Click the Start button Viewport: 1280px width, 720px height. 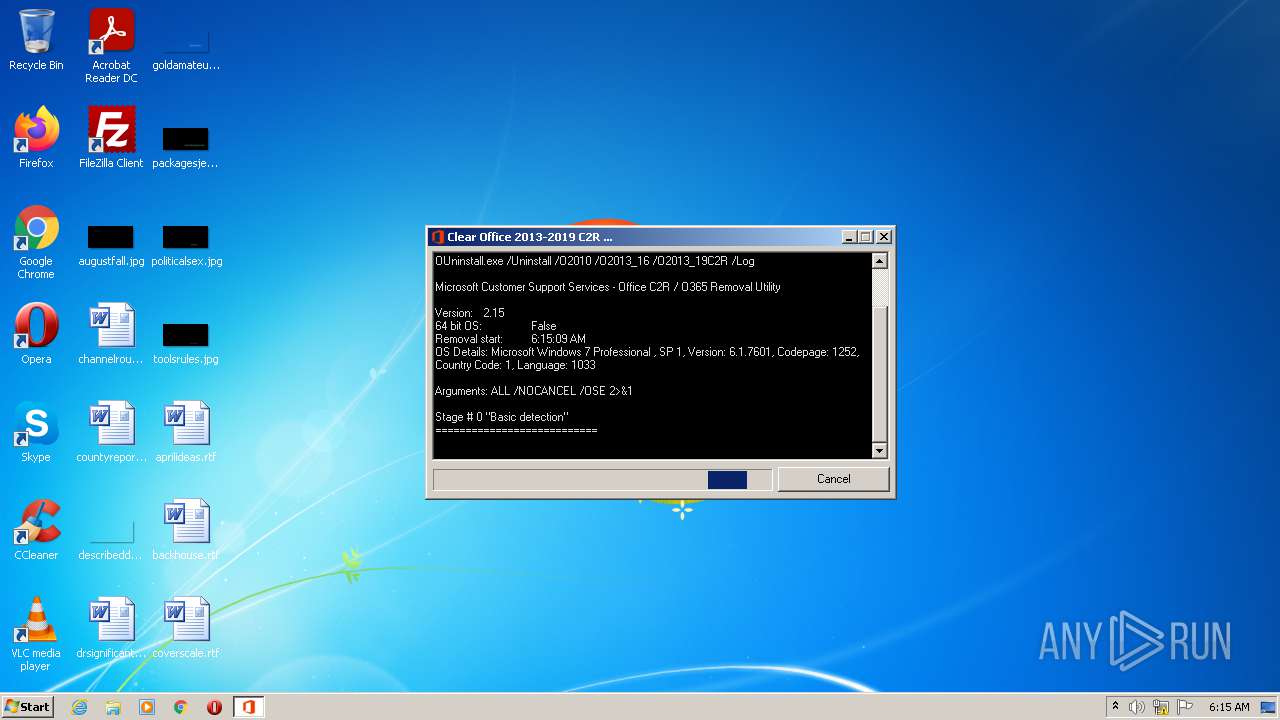pyautogui.click(x=28, y=707)
